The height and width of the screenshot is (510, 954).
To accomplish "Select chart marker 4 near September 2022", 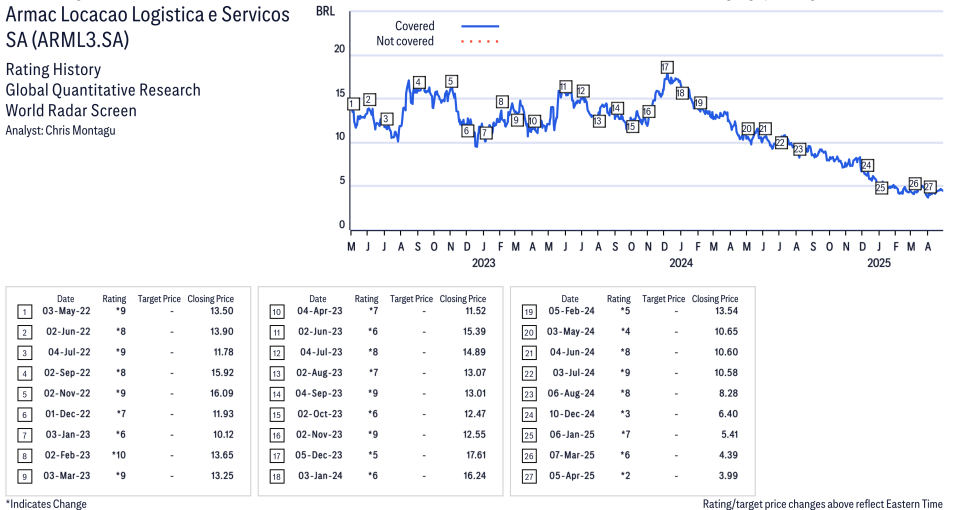I will [418, 83].
